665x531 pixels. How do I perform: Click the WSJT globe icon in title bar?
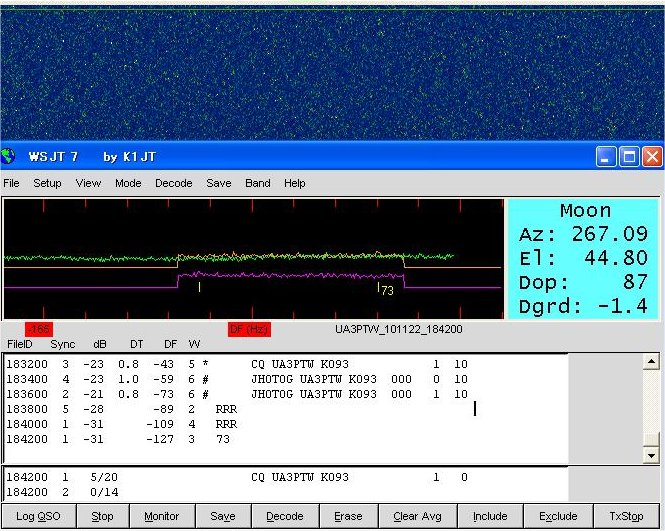click(8, 157)
